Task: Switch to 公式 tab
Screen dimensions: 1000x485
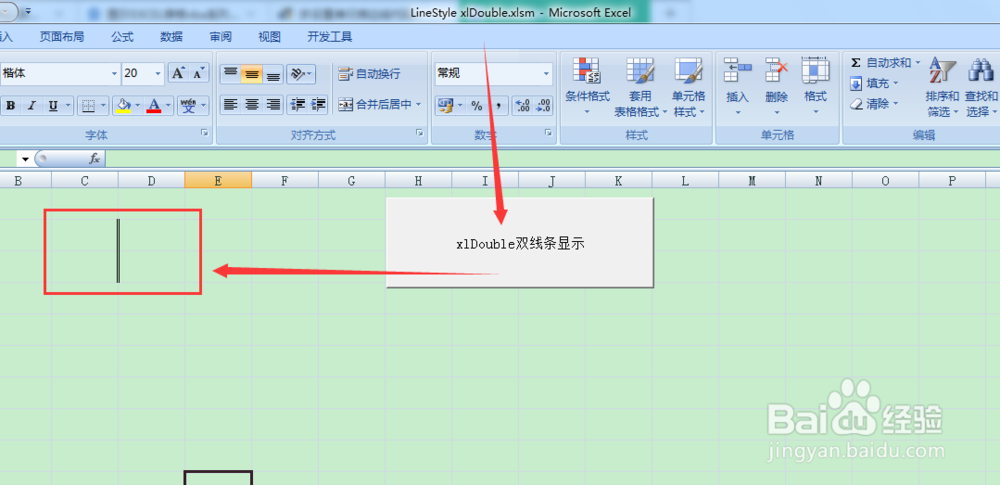Action: [122, 37]
